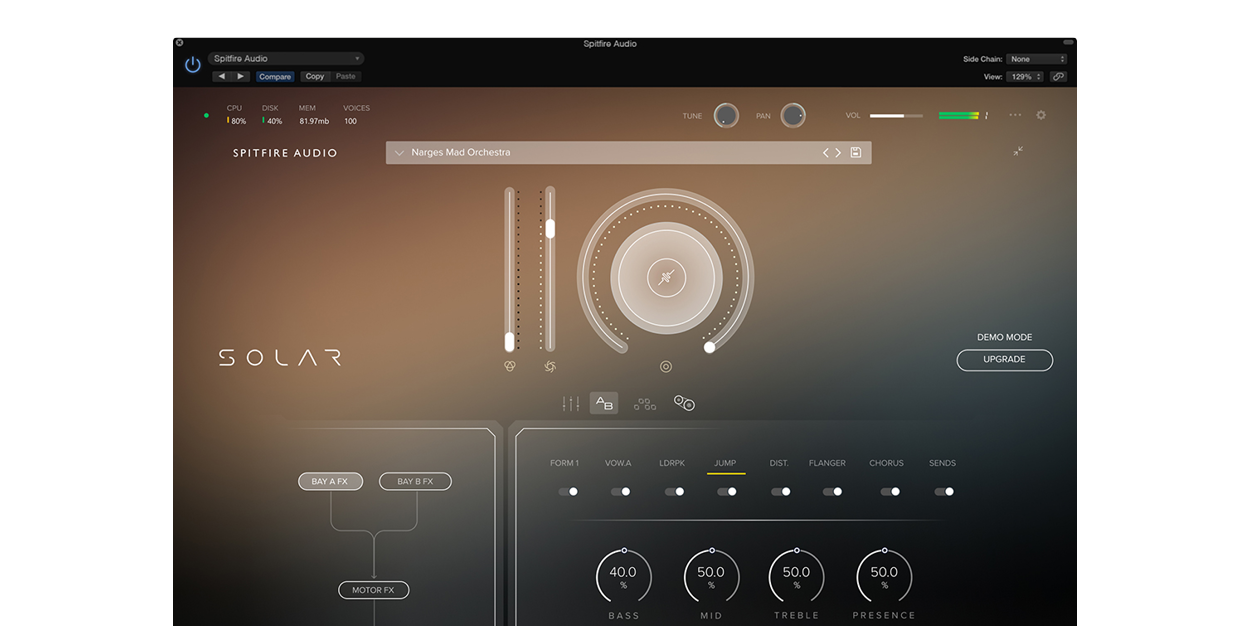Toggle the FORM 1 effect switch
This screenshot has height=626, width=1250.
coord(568,492)
